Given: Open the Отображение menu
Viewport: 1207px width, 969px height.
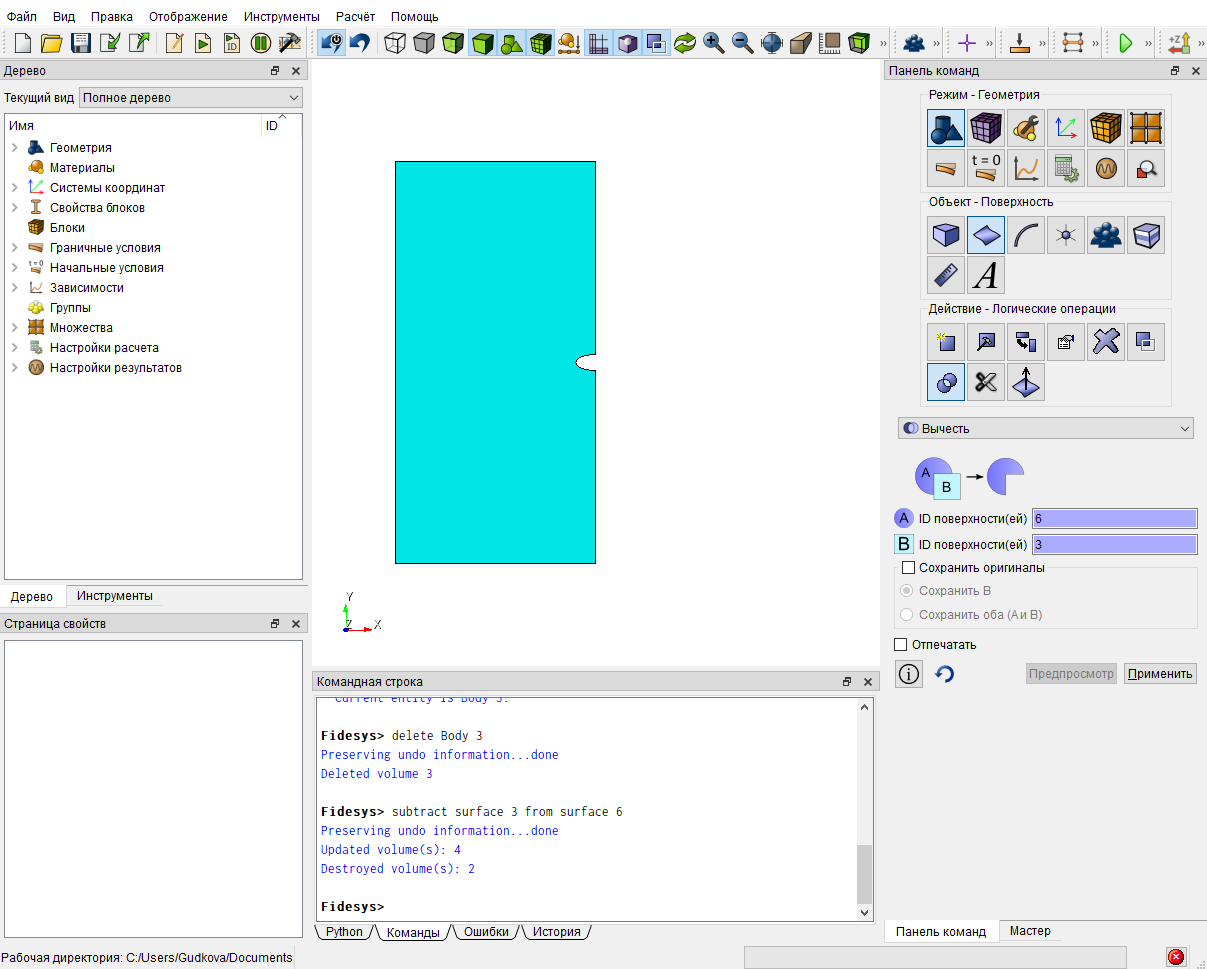Looking at the screenshot, I should (188, 16).
